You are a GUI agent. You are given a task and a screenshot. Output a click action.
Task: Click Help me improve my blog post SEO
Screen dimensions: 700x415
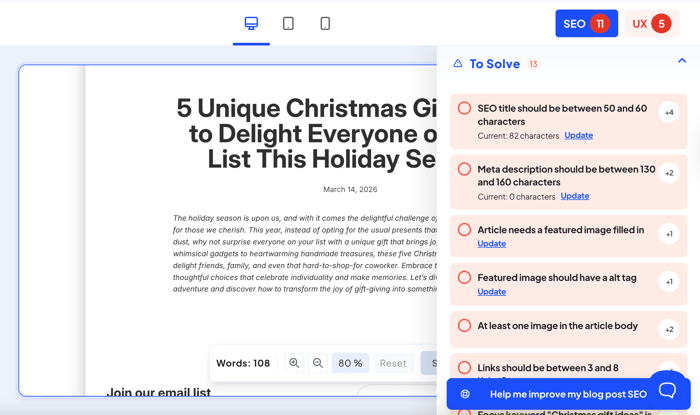click(568, 394)
